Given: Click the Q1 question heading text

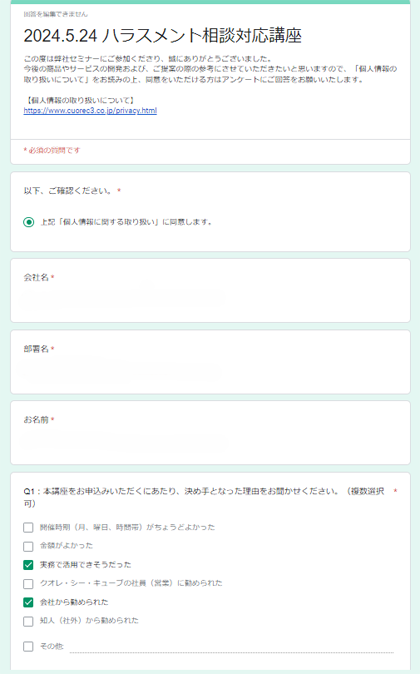Looking at the screenshot, I should [x=204, y=497].
